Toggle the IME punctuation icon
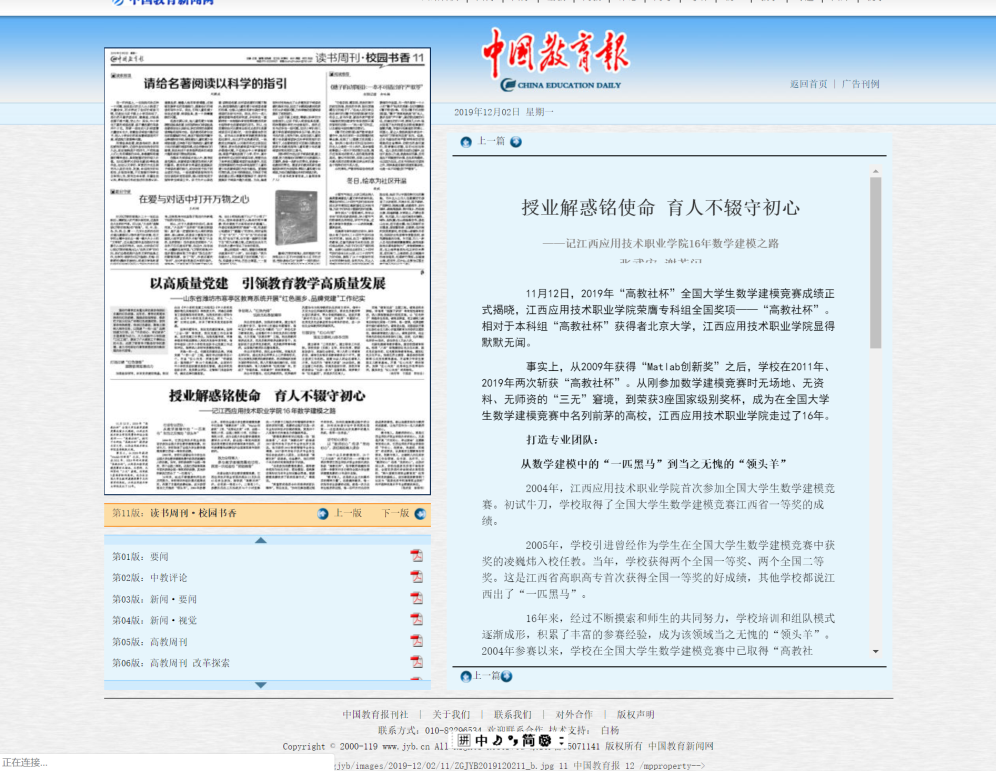Viewport: 996px width, 771px height. [512, 741]
